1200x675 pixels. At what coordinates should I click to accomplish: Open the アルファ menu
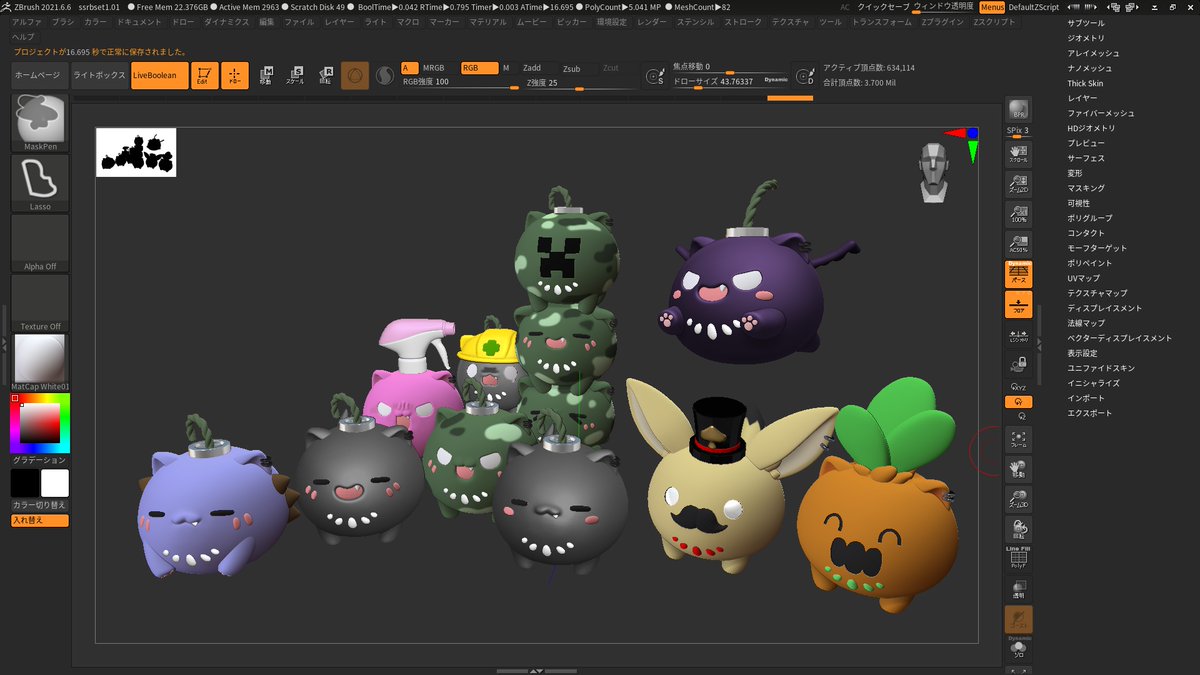[x=27, y=21]
